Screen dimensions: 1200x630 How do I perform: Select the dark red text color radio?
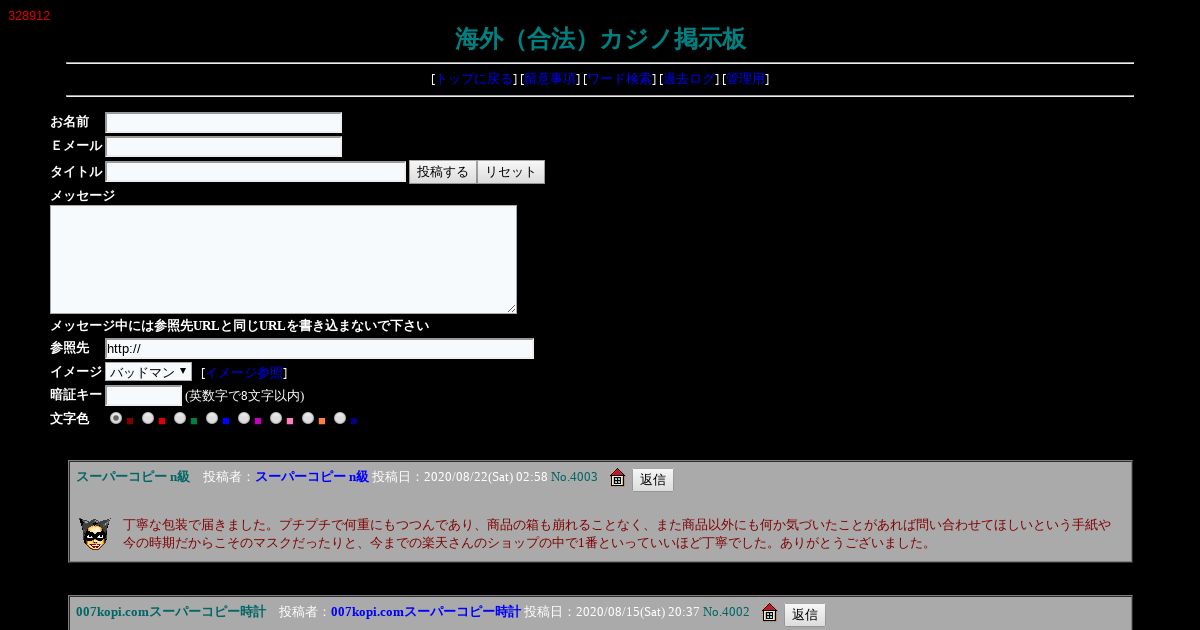pyautogui.click(x=116, y=418)
